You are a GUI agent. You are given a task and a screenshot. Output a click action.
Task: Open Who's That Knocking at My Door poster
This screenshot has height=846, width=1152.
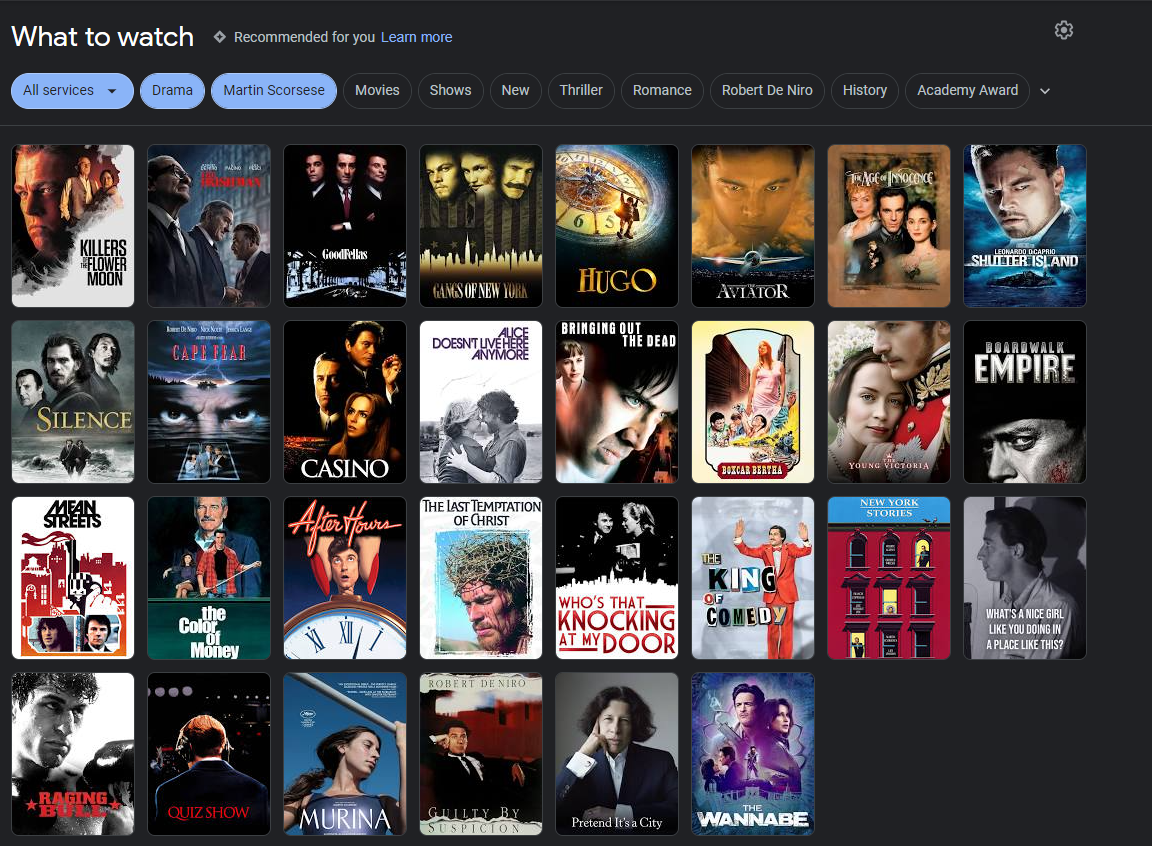[616, 578]
